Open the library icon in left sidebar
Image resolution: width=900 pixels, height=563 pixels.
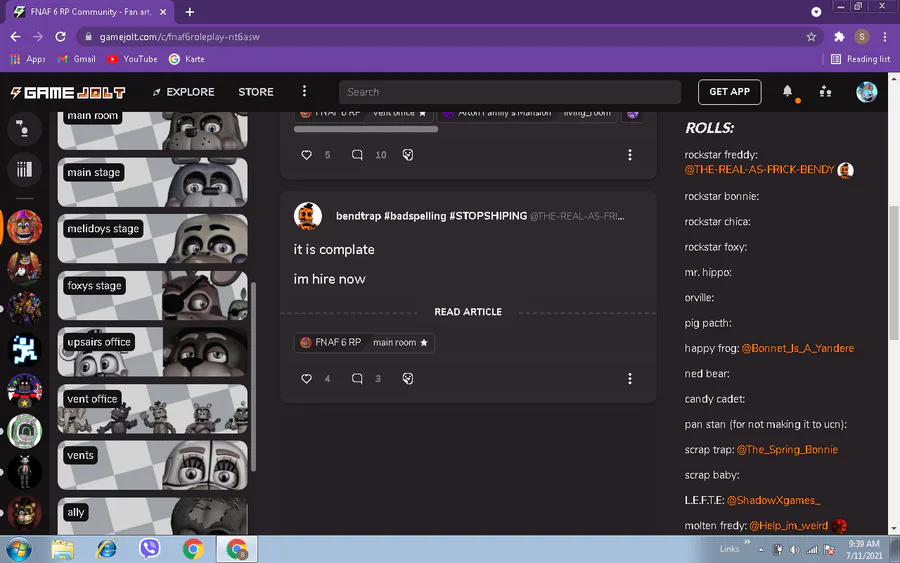24,169
